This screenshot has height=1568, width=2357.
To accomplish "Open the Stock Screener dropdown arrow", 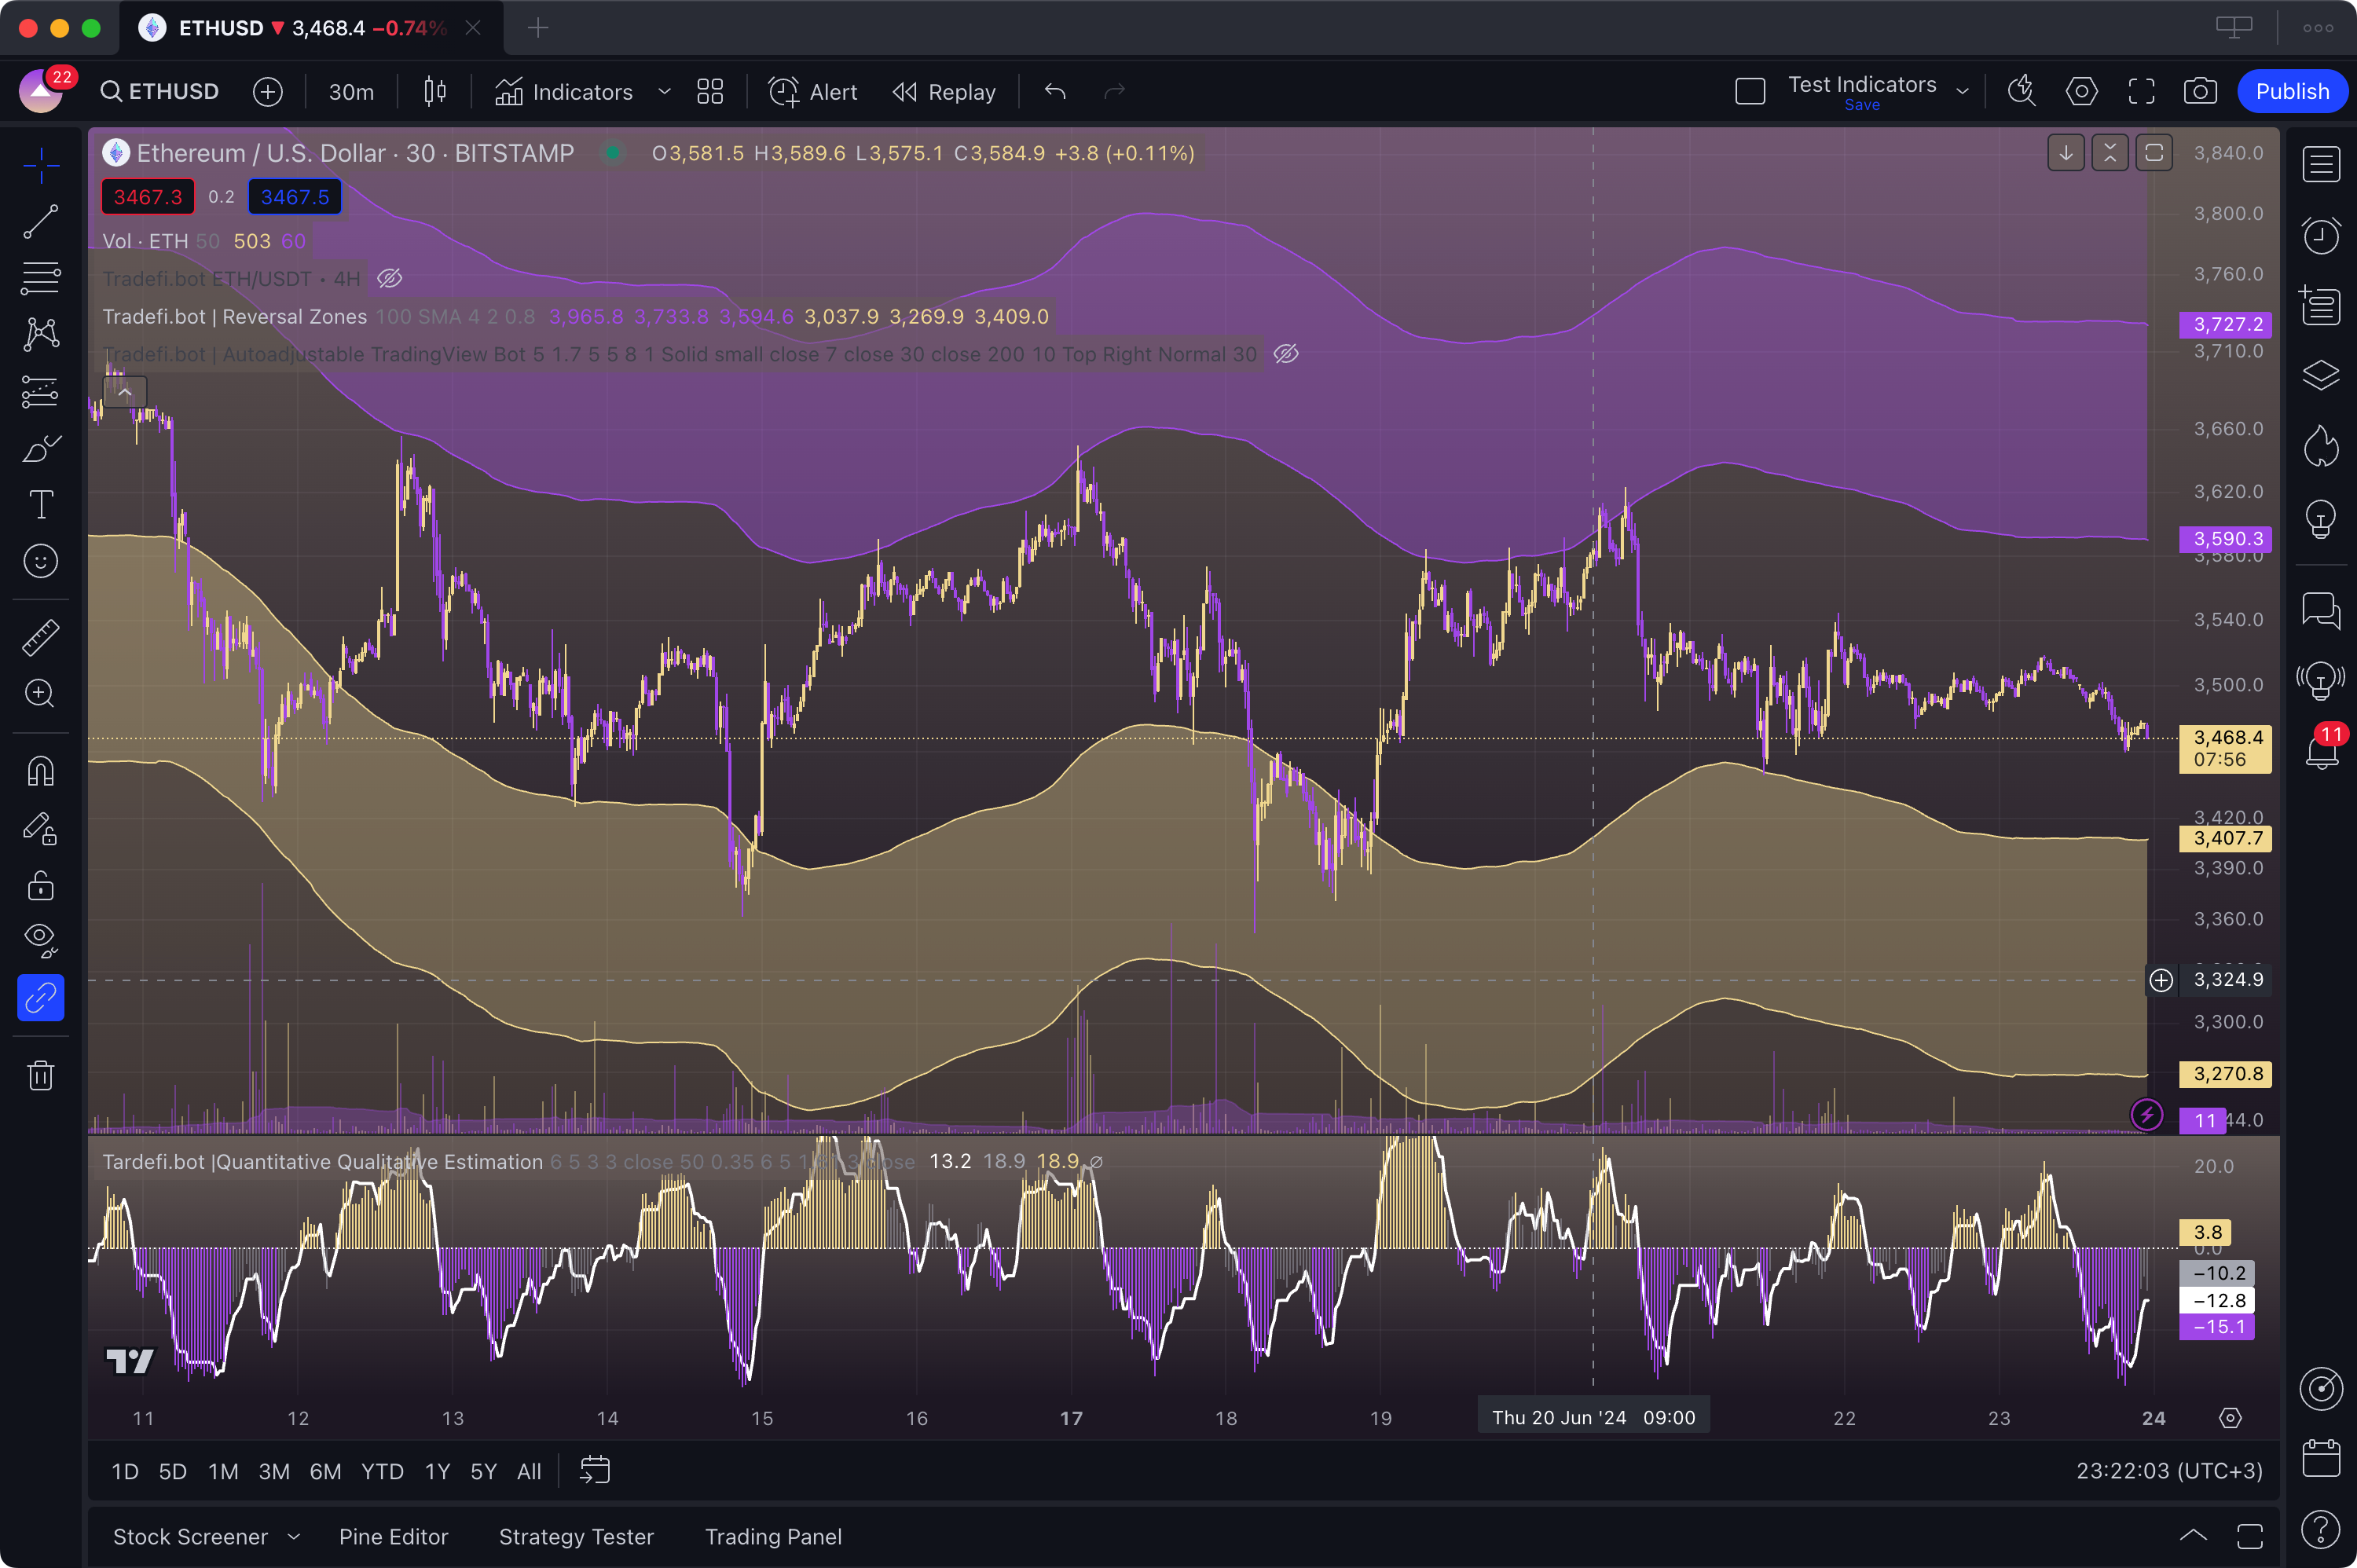I will (x=293, y=1537).
